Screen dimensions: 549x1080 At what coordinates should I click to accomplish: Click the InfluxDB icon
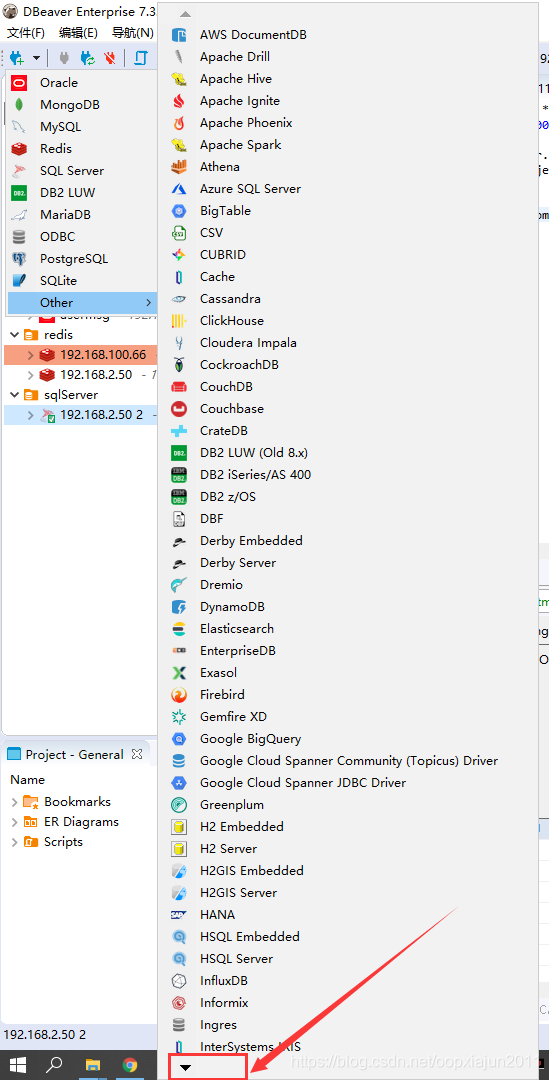point(179,981)
